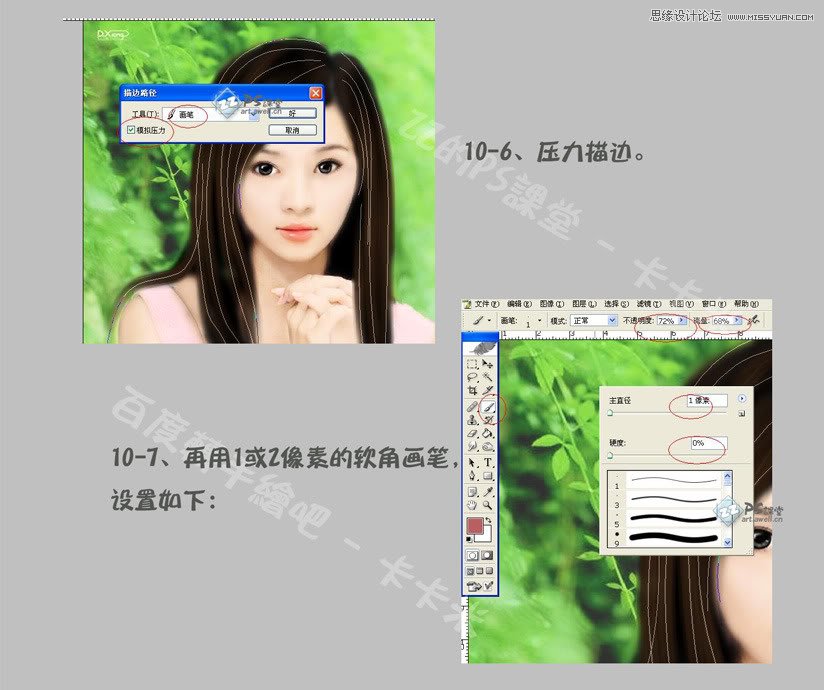
Task: Switch to full screen mode button
Action: tap(489, 568)
